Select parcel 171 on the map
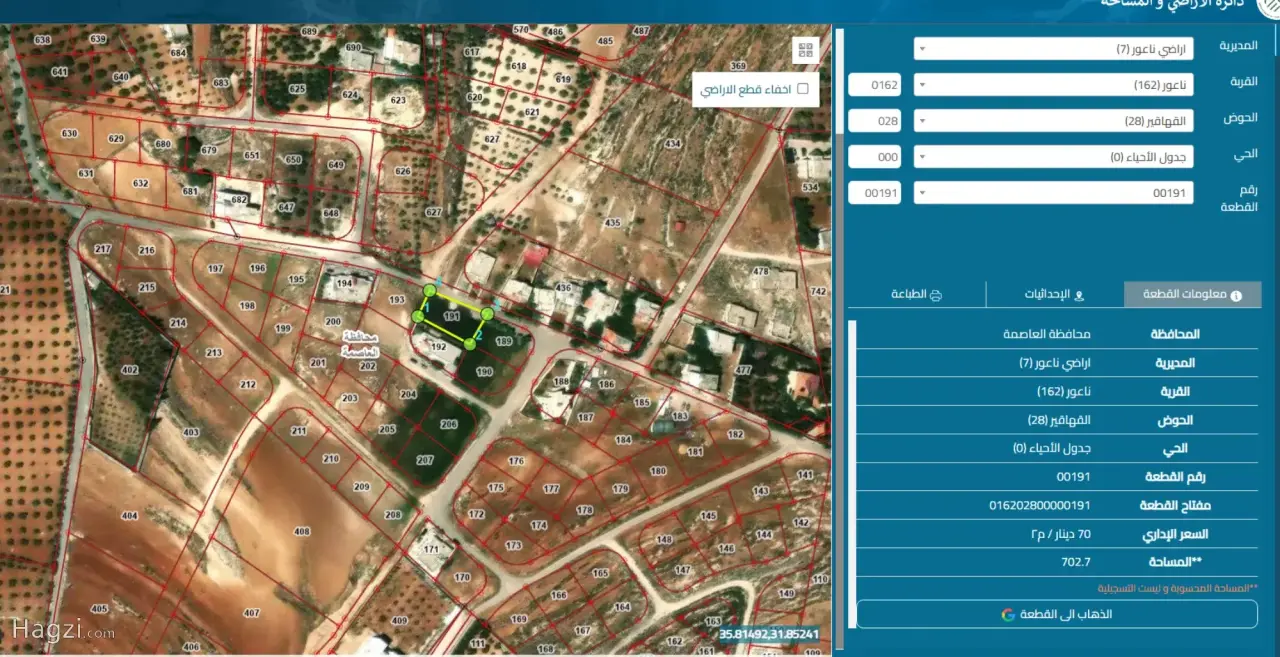 click(x=432, y=549)
